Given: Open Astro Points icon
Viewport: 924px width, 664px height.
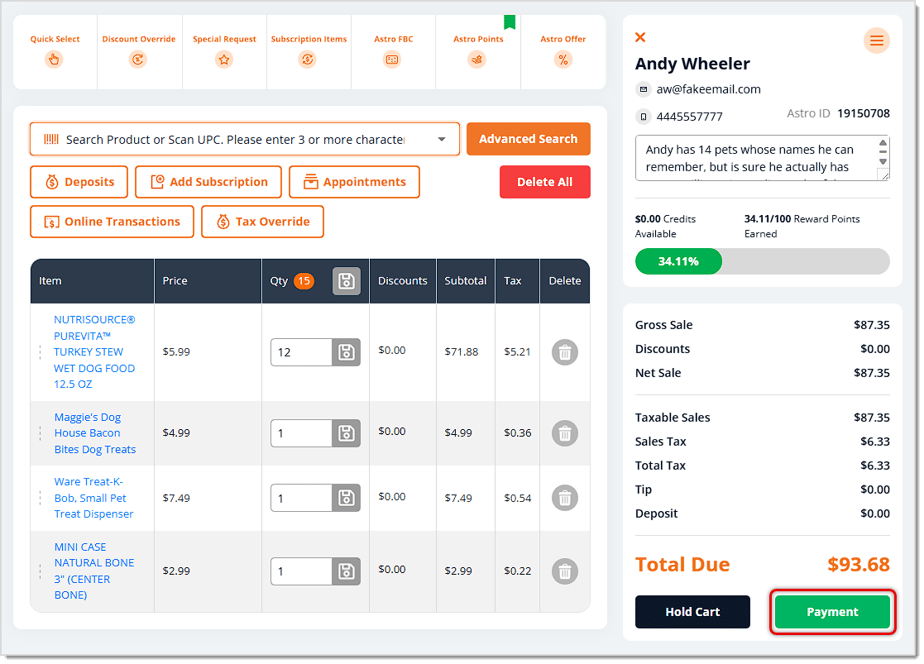Looking at the screenshot, I should coord(477,60).
